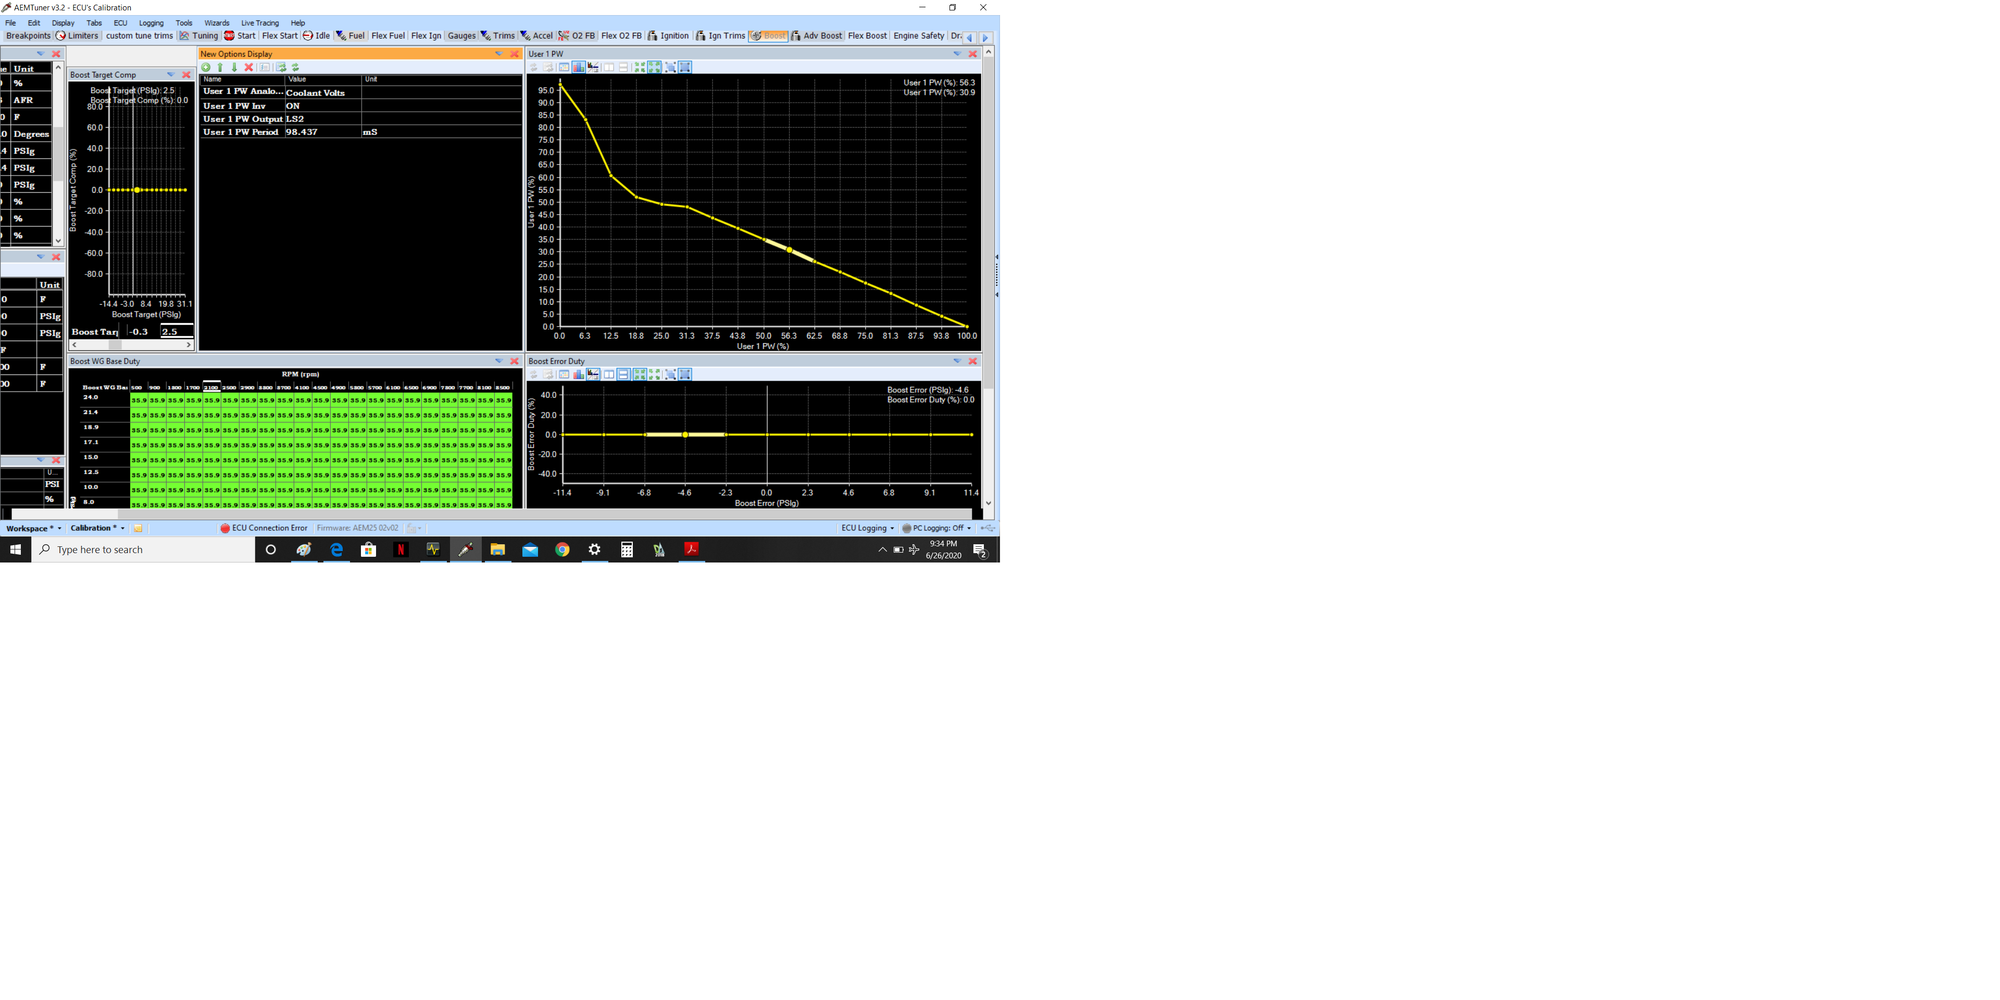The image size is (2000, 1000).
Task: Open the Calculator from the Windows taskbar
Action: point(627,550)
